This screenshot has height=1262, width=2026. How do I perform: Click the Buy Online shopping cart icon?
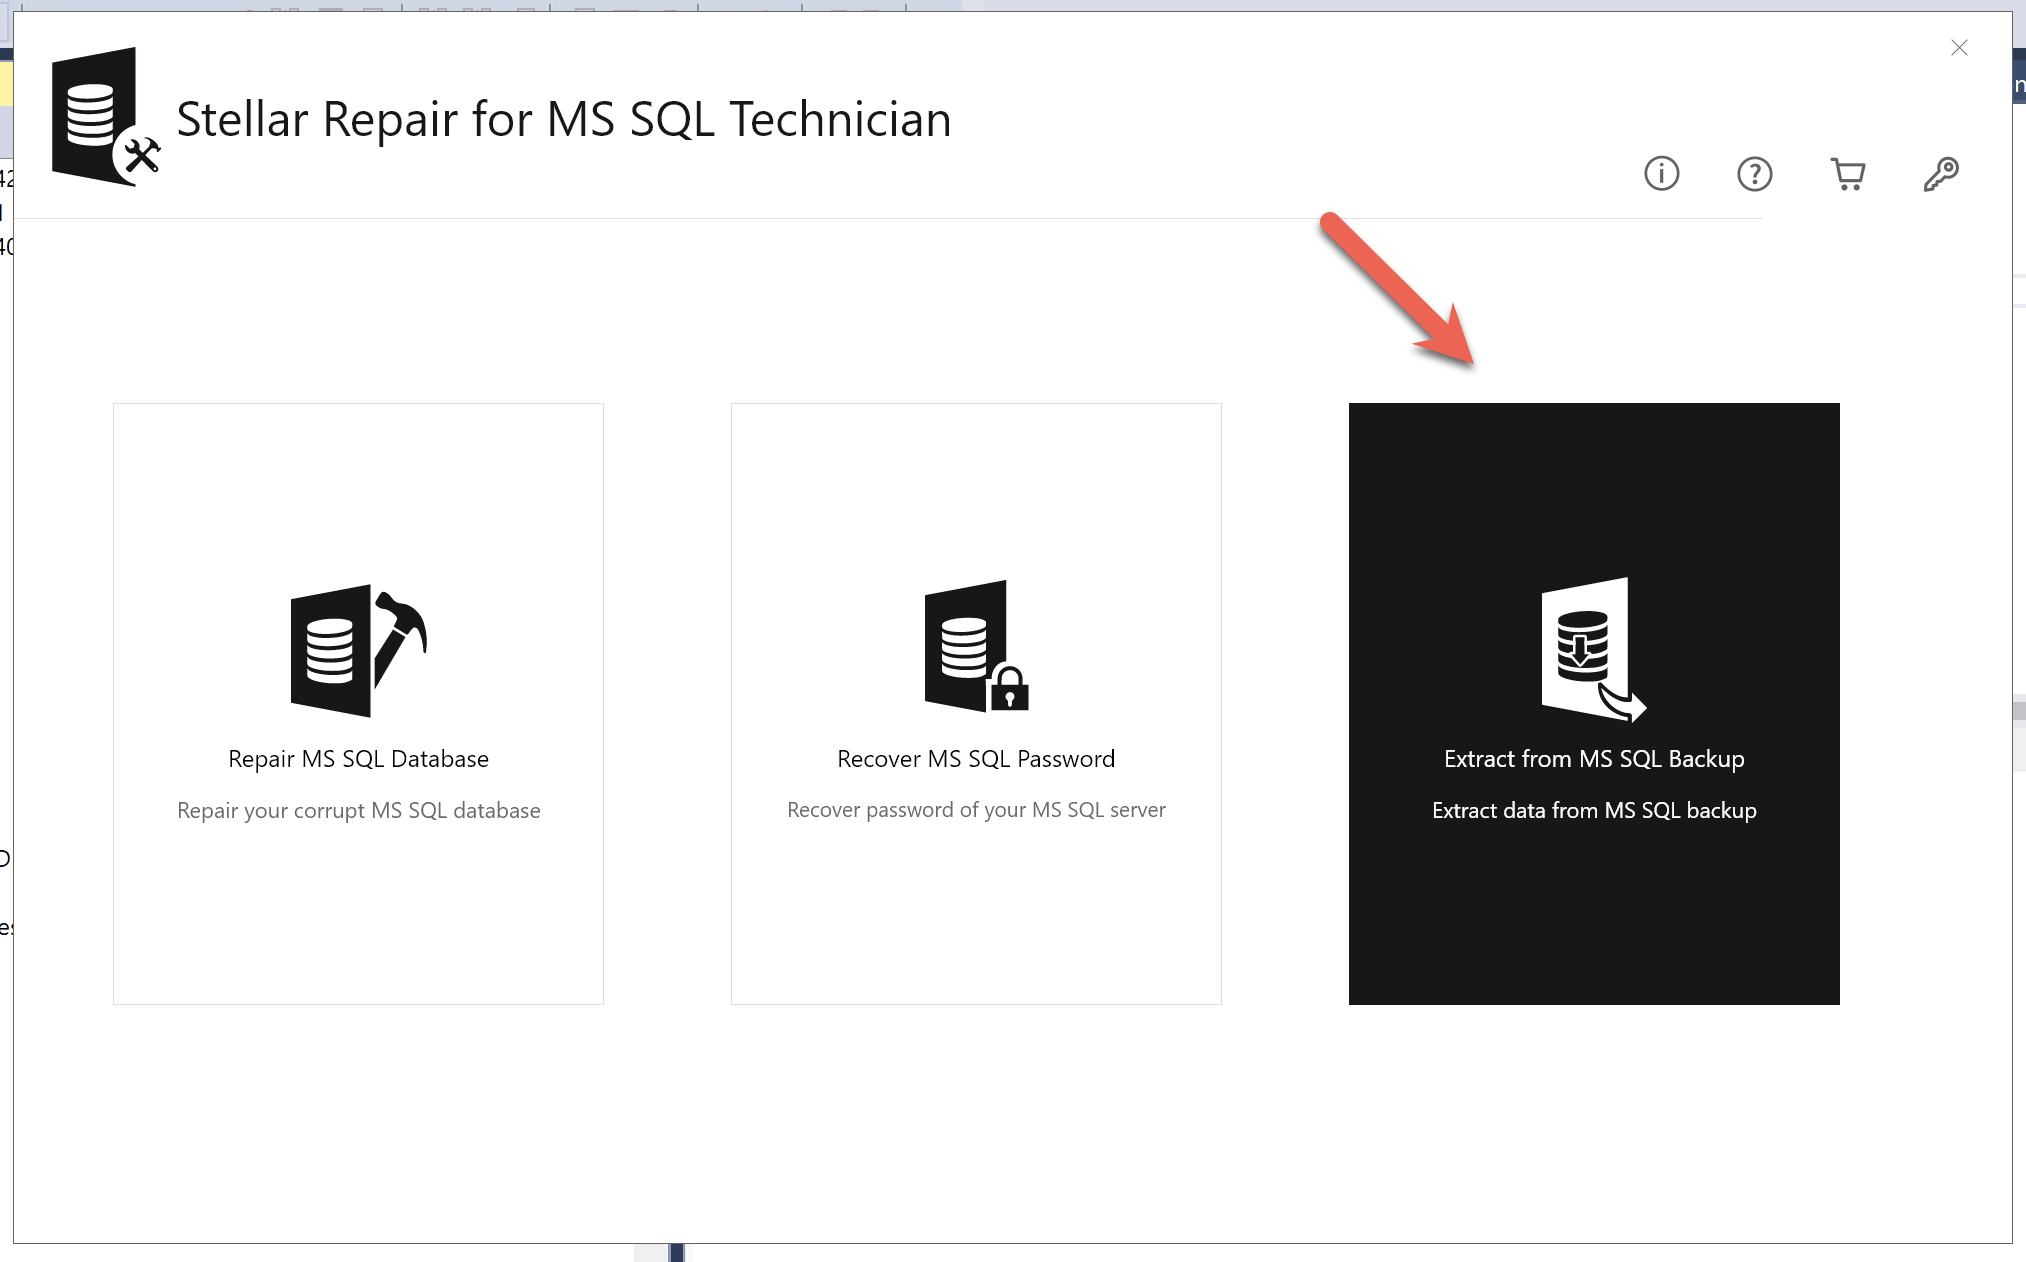click(x=1847, y=174)
